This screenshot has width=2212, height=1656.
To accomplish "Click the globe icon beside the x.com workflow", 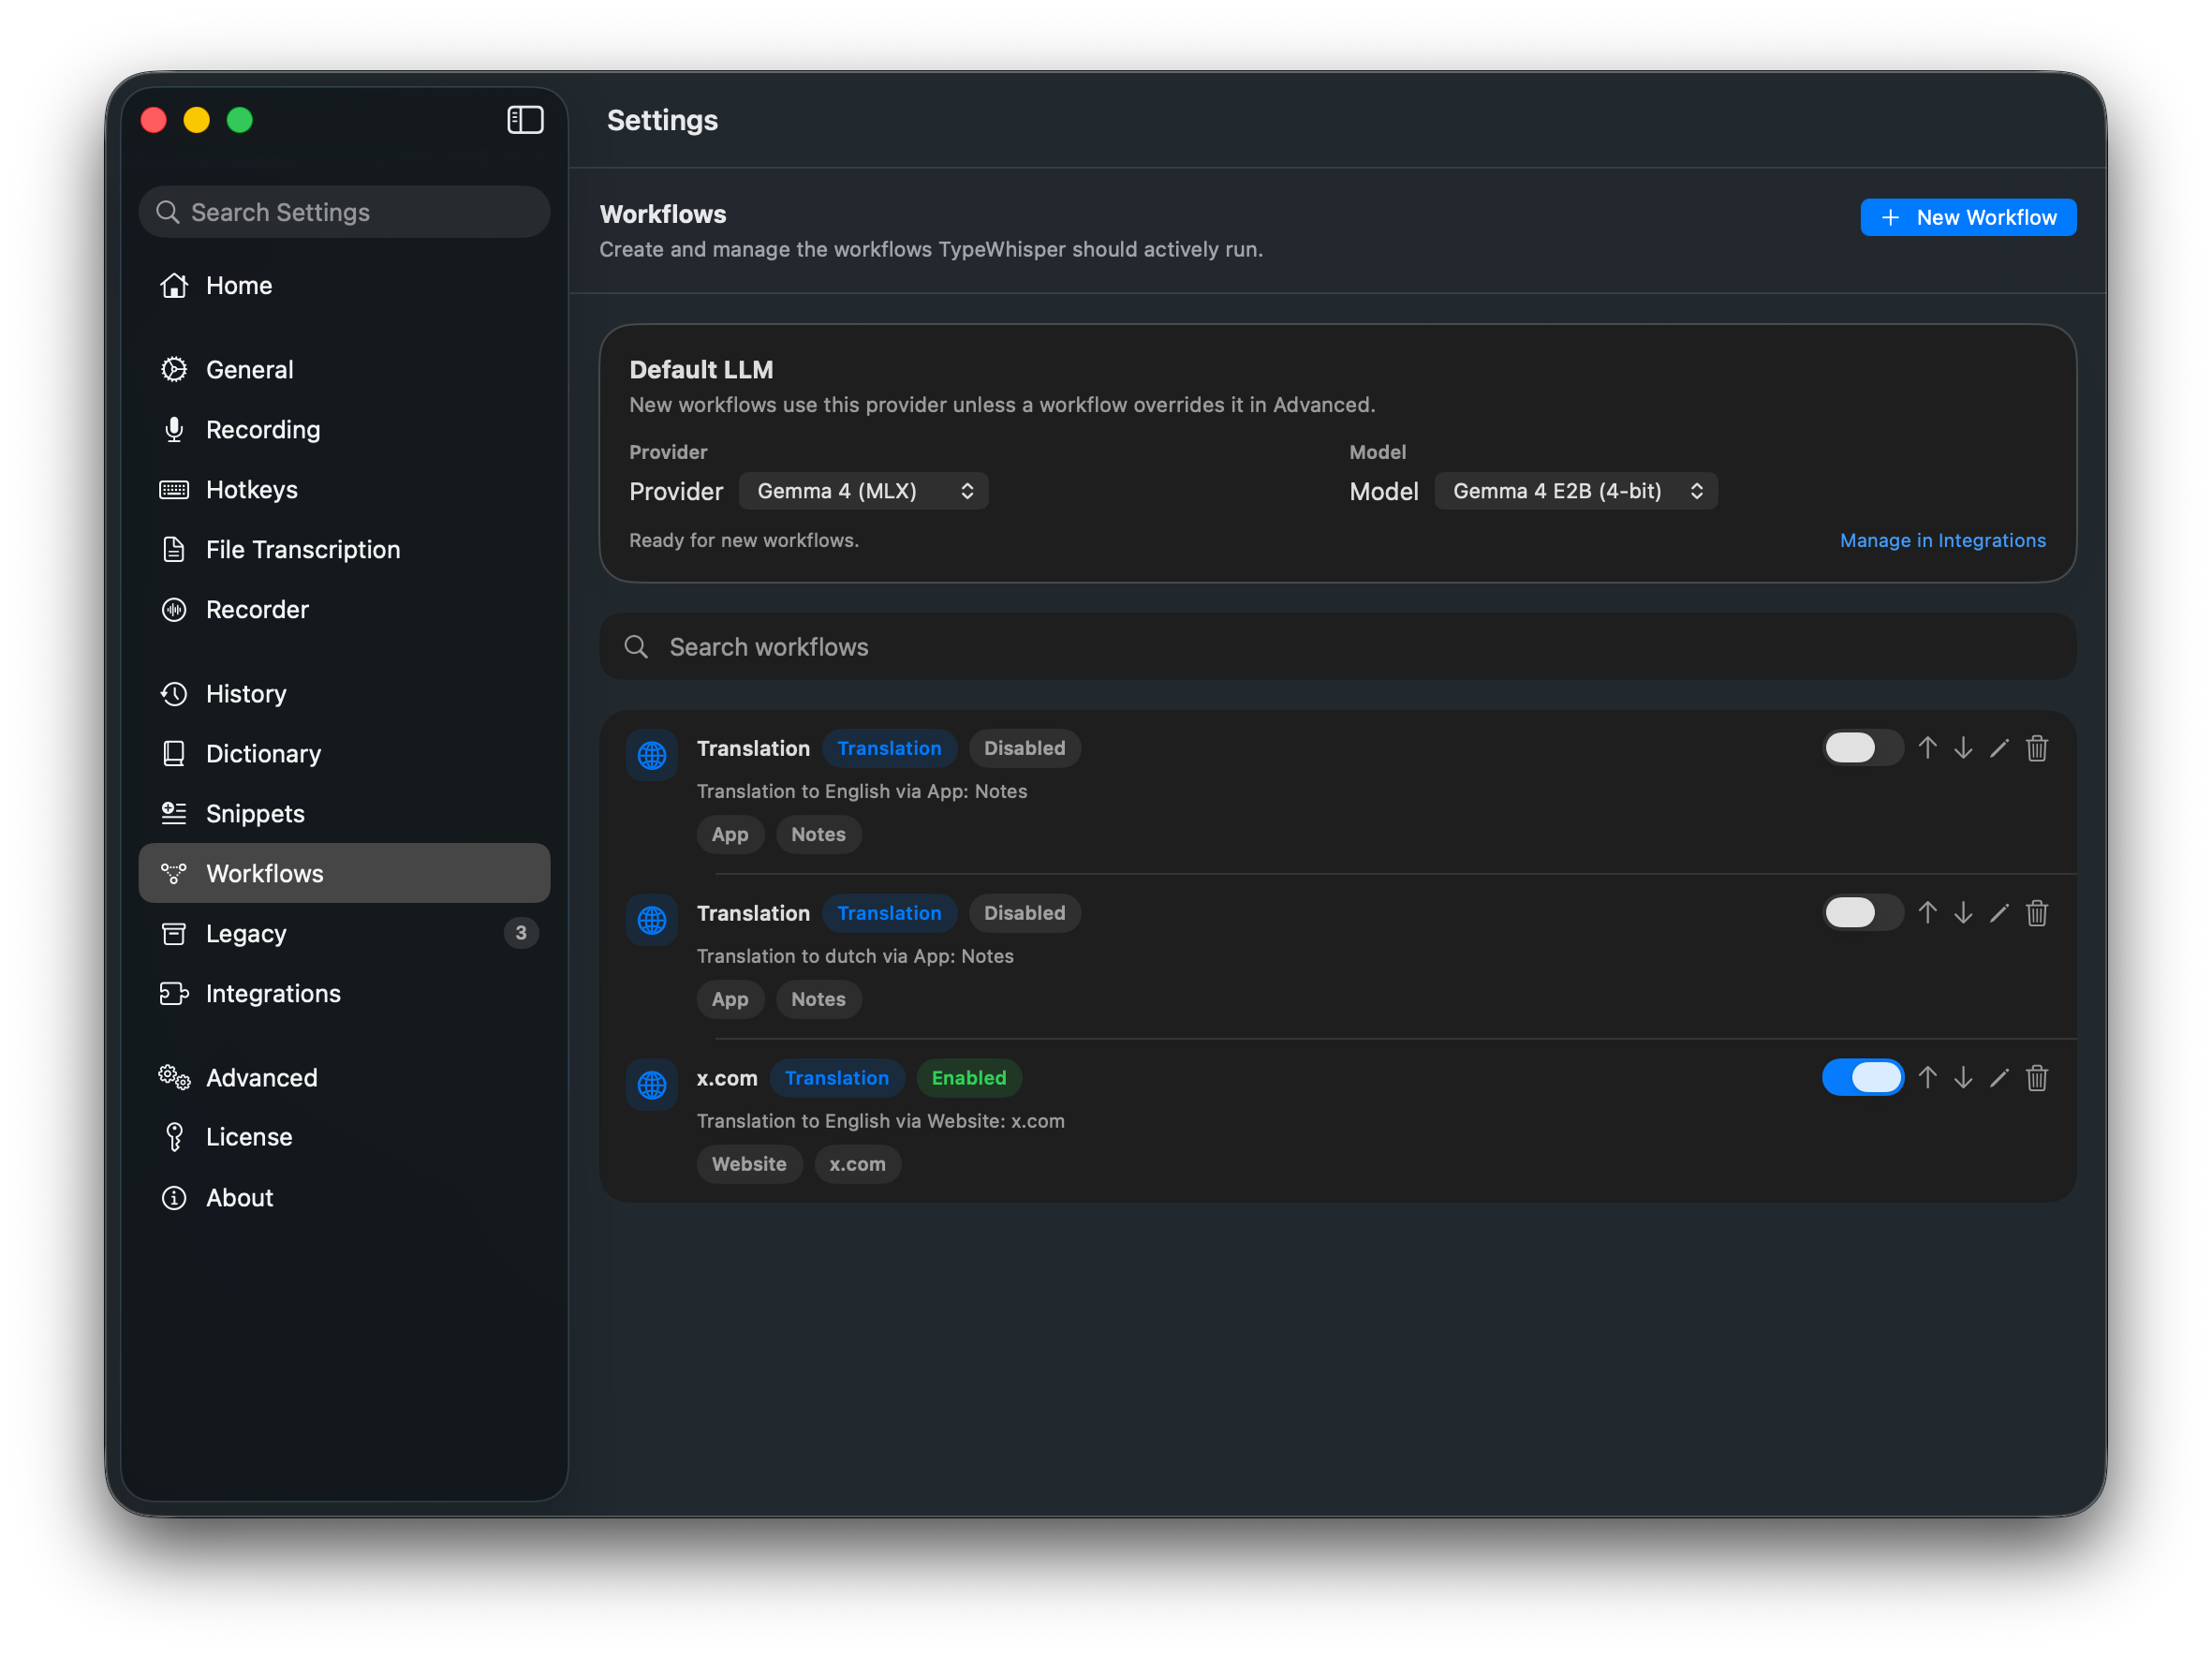I will pyautogui.click(x=651, y=1084).
